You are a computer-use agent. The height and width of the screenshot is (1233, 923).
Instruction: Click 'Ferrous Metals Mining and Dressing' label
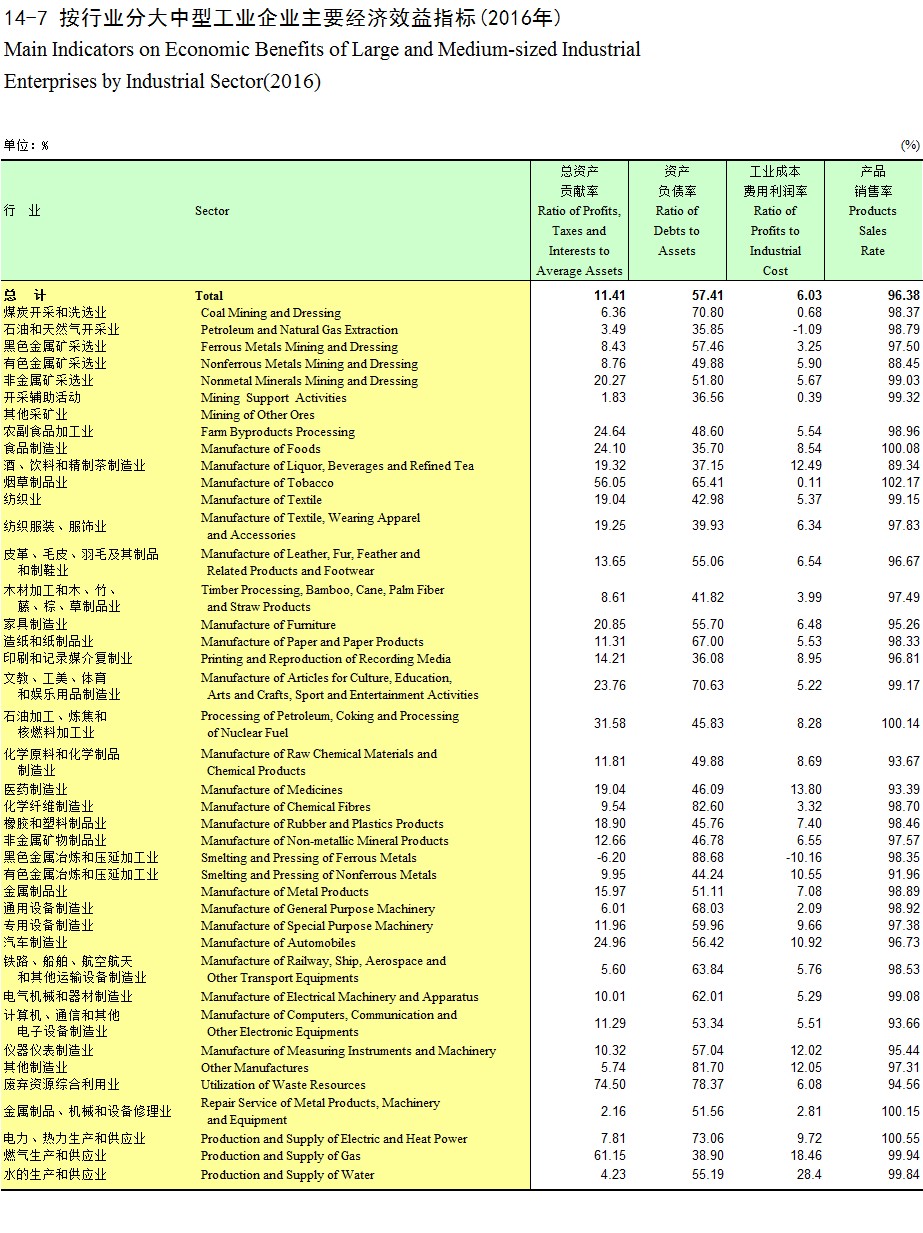(x=299, y=347)
